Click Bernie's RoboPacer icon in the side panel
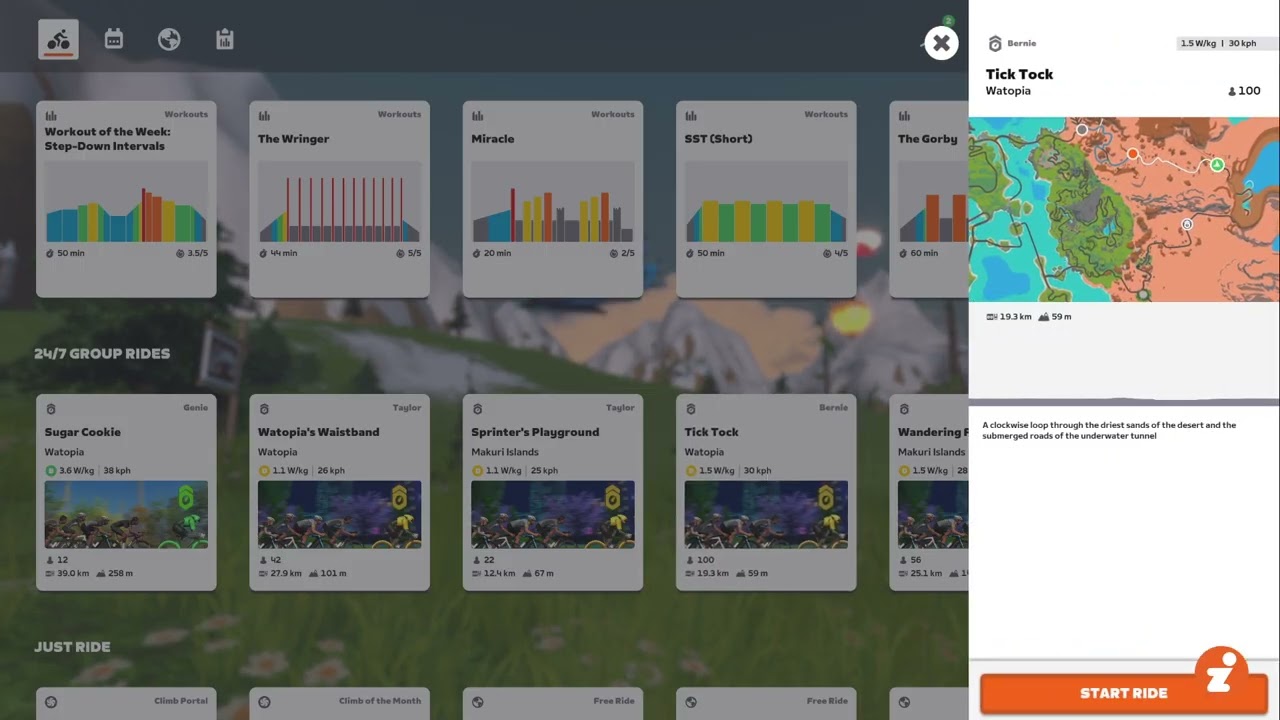This screenshot has height=720, width=1280. pos(995,44)
